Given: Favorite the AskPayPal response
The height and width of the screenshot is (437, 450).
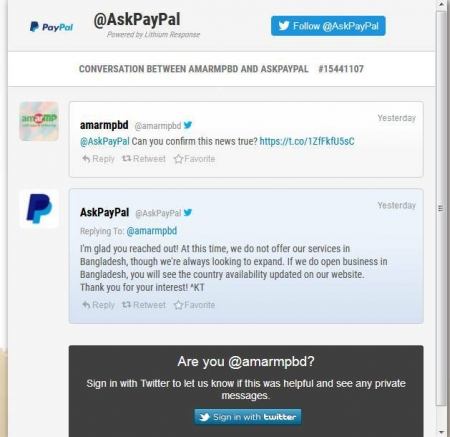Looking at the screenshot, I should click(x=194, y=305).
